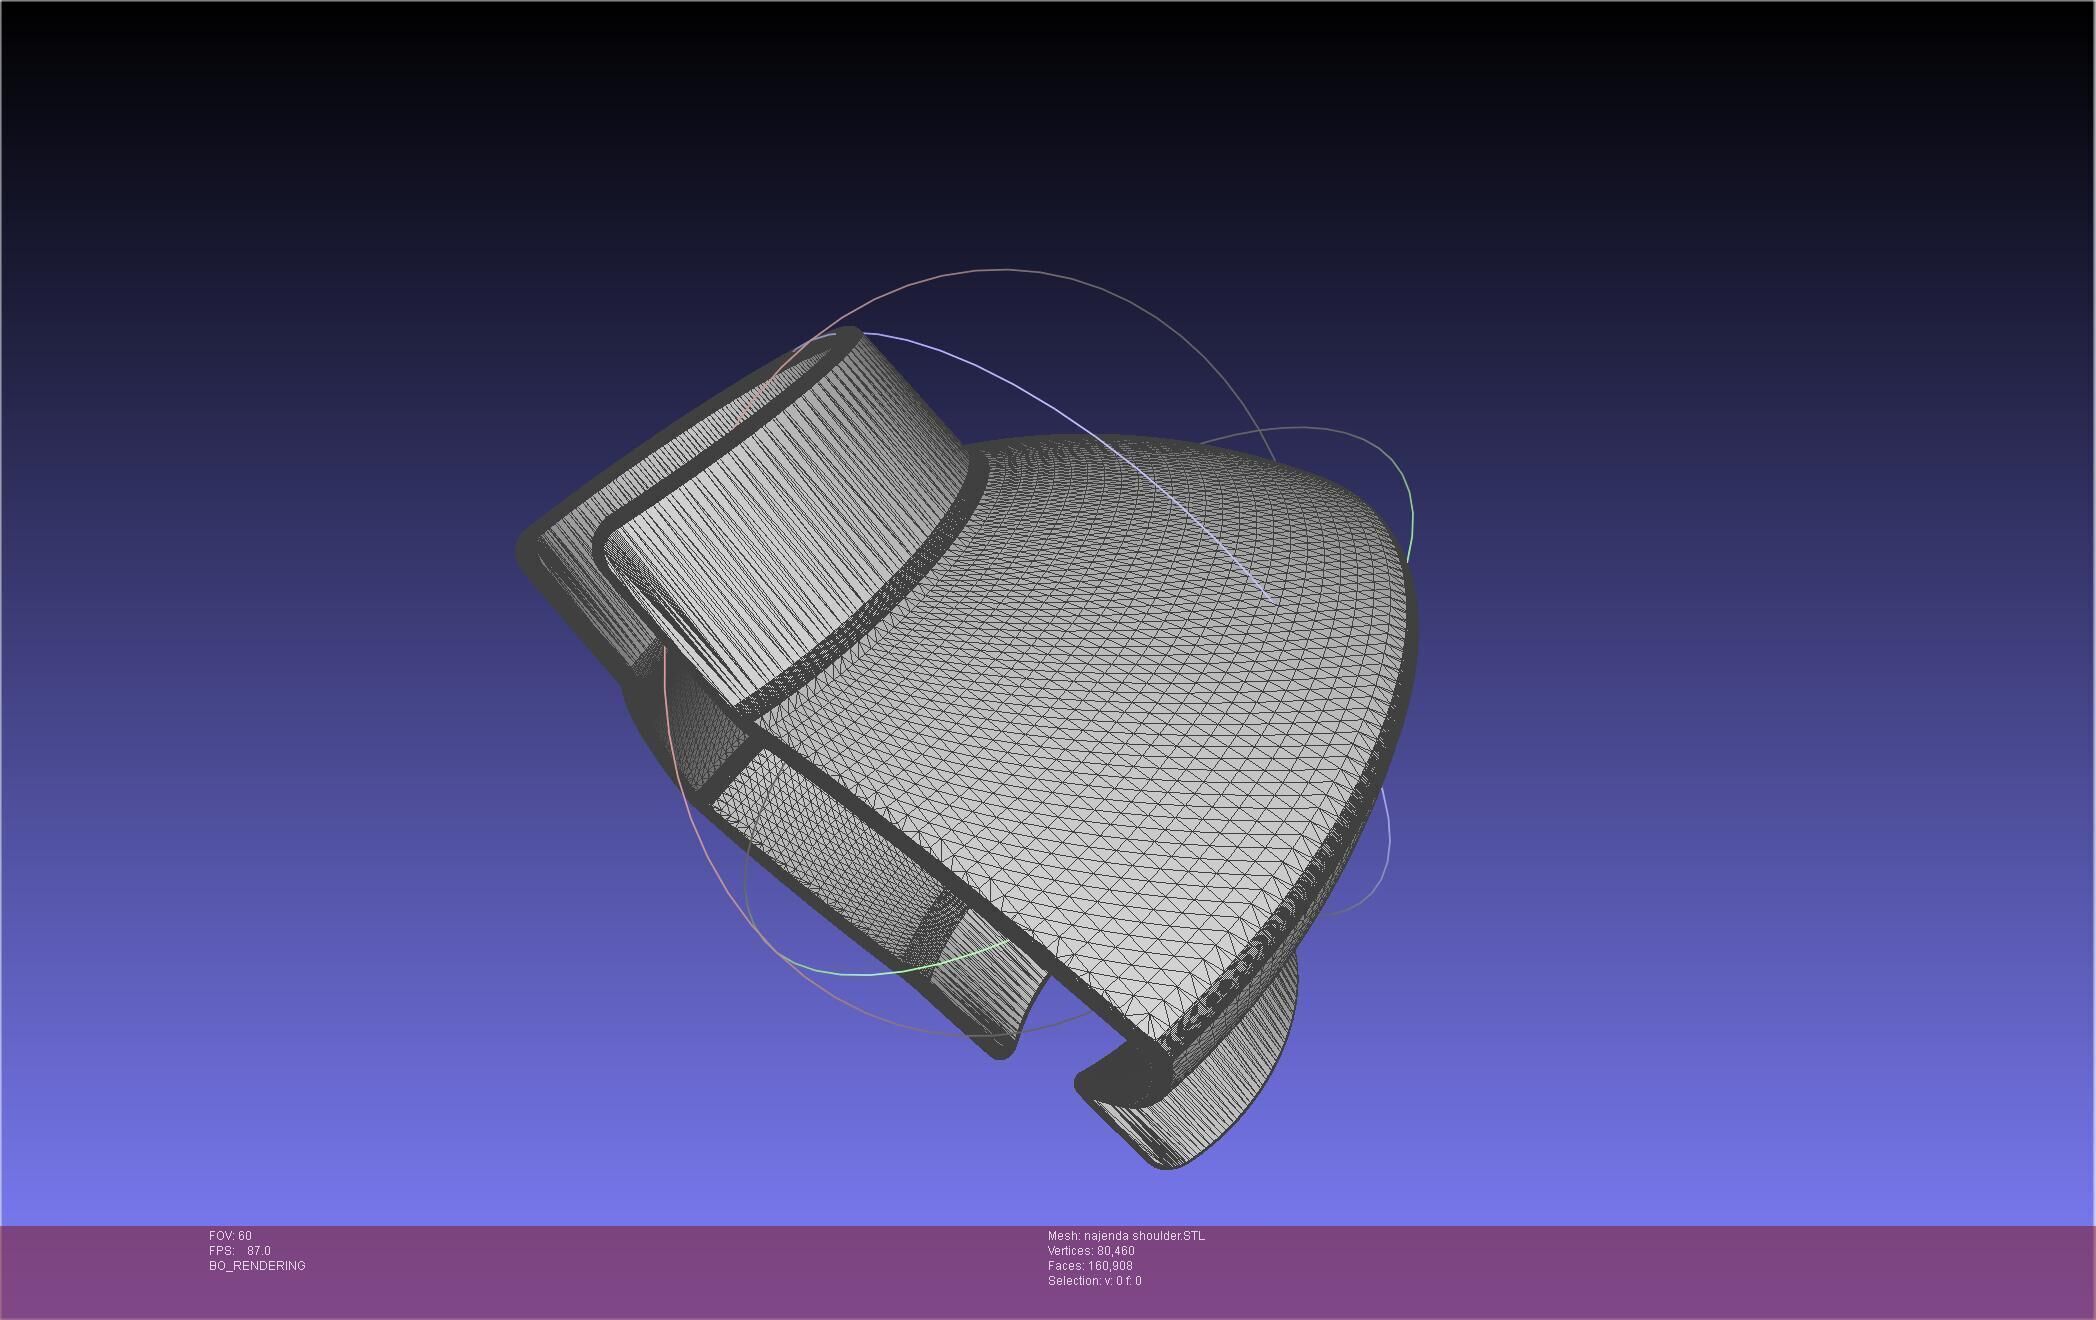The image size is (2096, 1320).
Task: Click the BO_RENDERING status text
Action: pos(257,1266)
